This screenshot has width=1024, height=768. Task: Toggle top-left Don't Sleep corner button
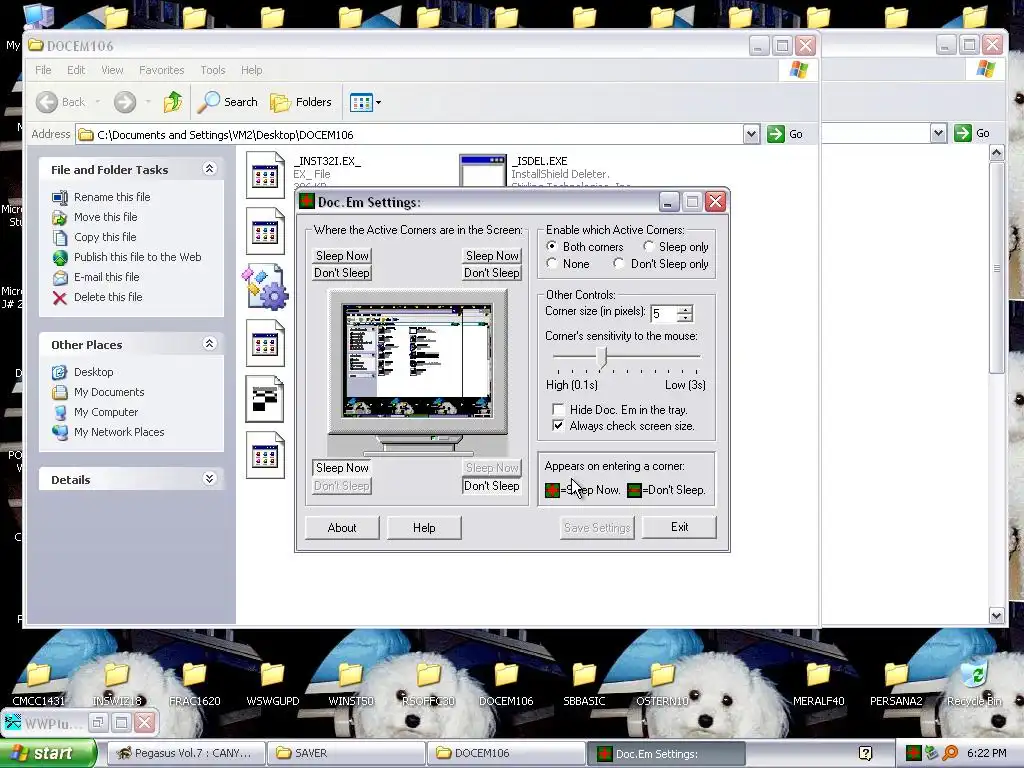342,273
